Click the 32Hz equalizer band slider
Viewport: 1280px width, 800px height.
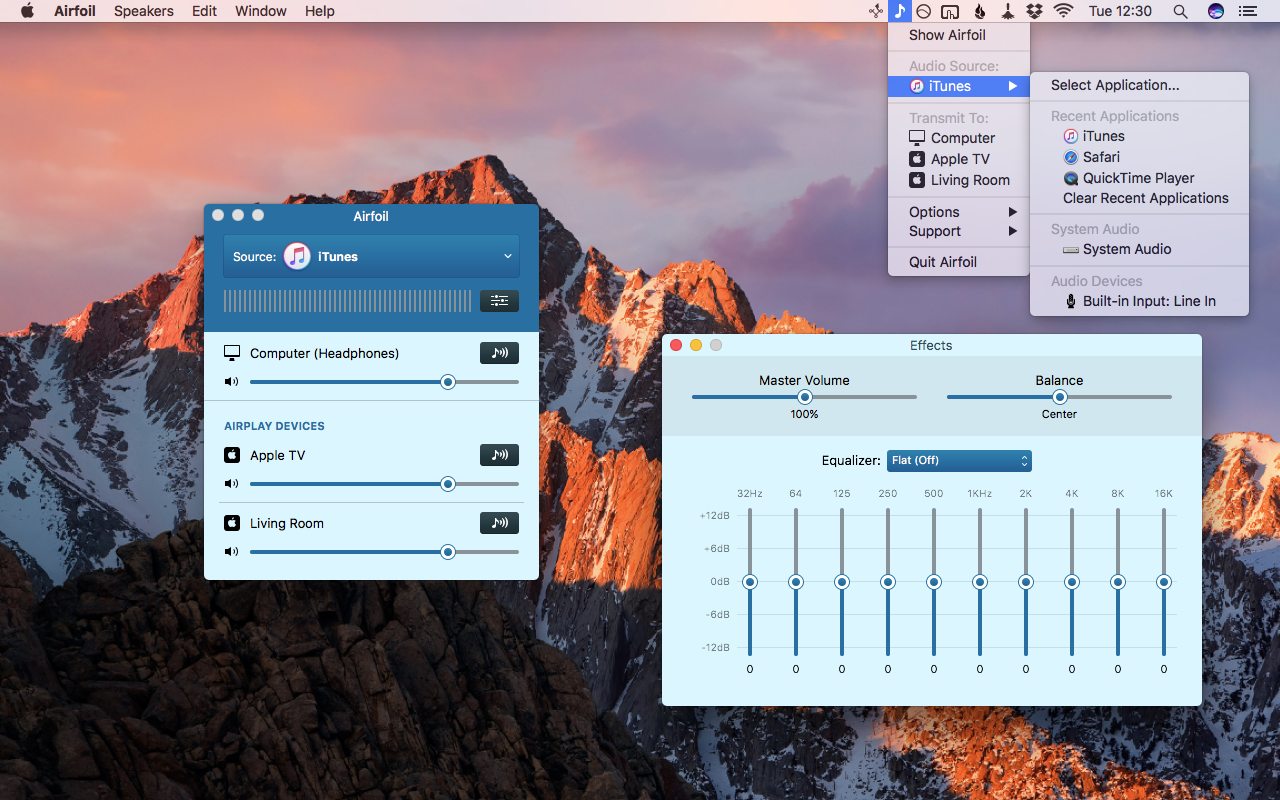(x=750, y=582)
